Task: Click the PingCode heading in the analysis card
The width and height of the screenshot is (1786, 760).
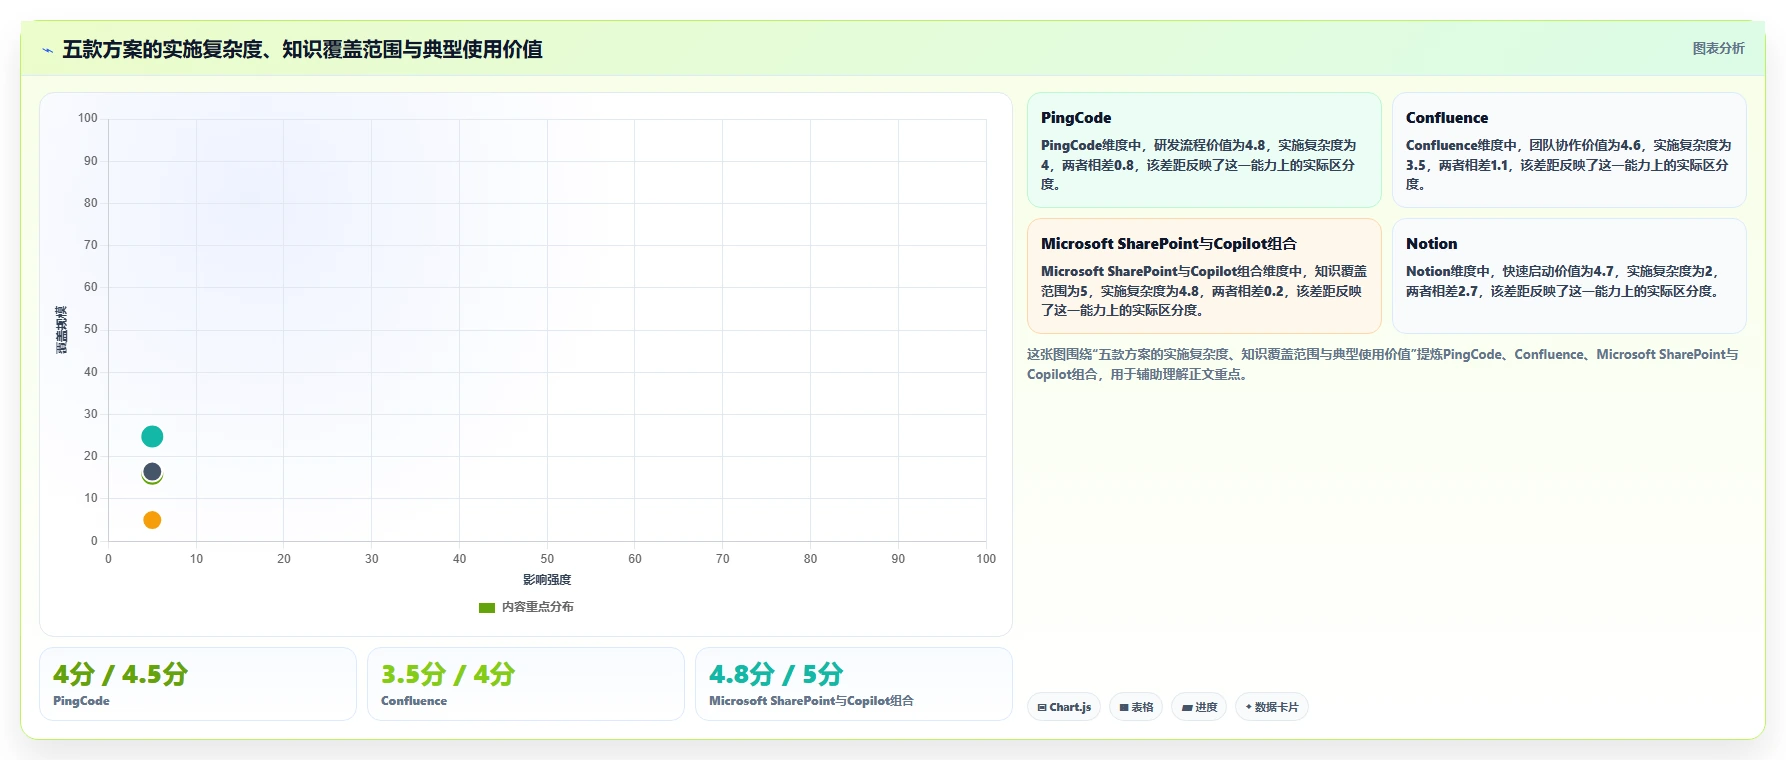Action: (1076, 118)
